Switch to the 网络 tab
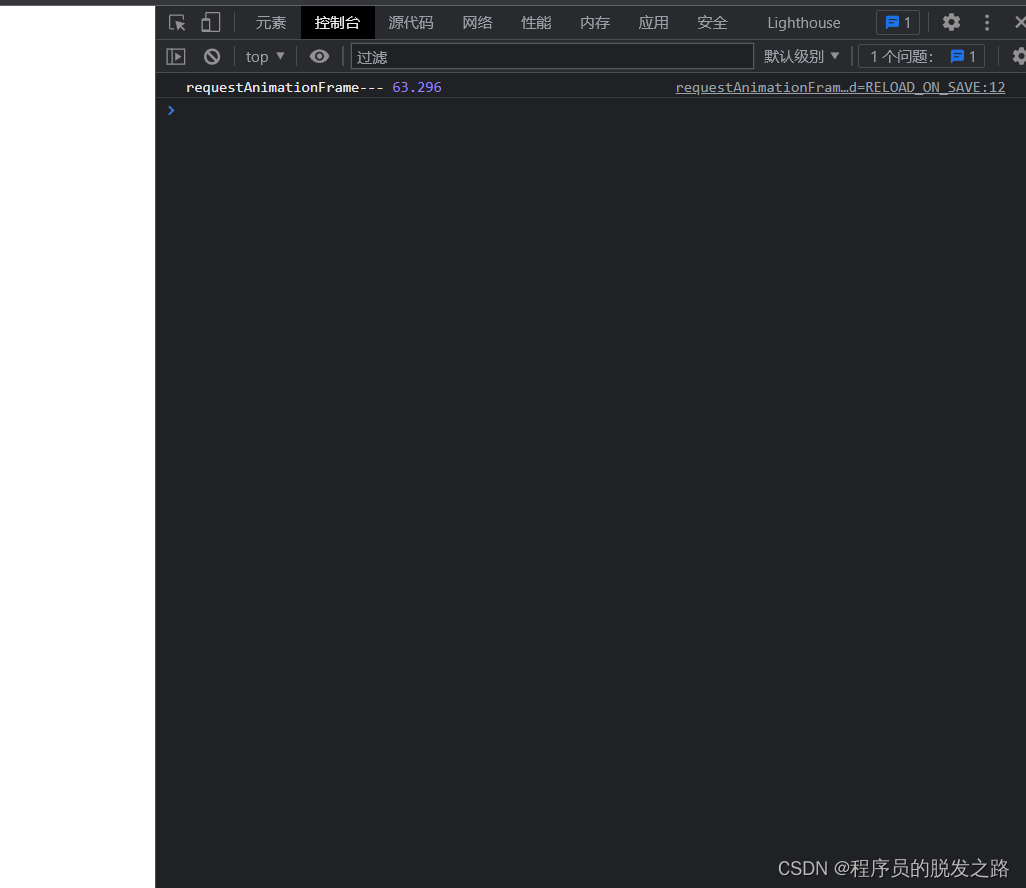The image size is (1026, 888). tap(477, 22)
